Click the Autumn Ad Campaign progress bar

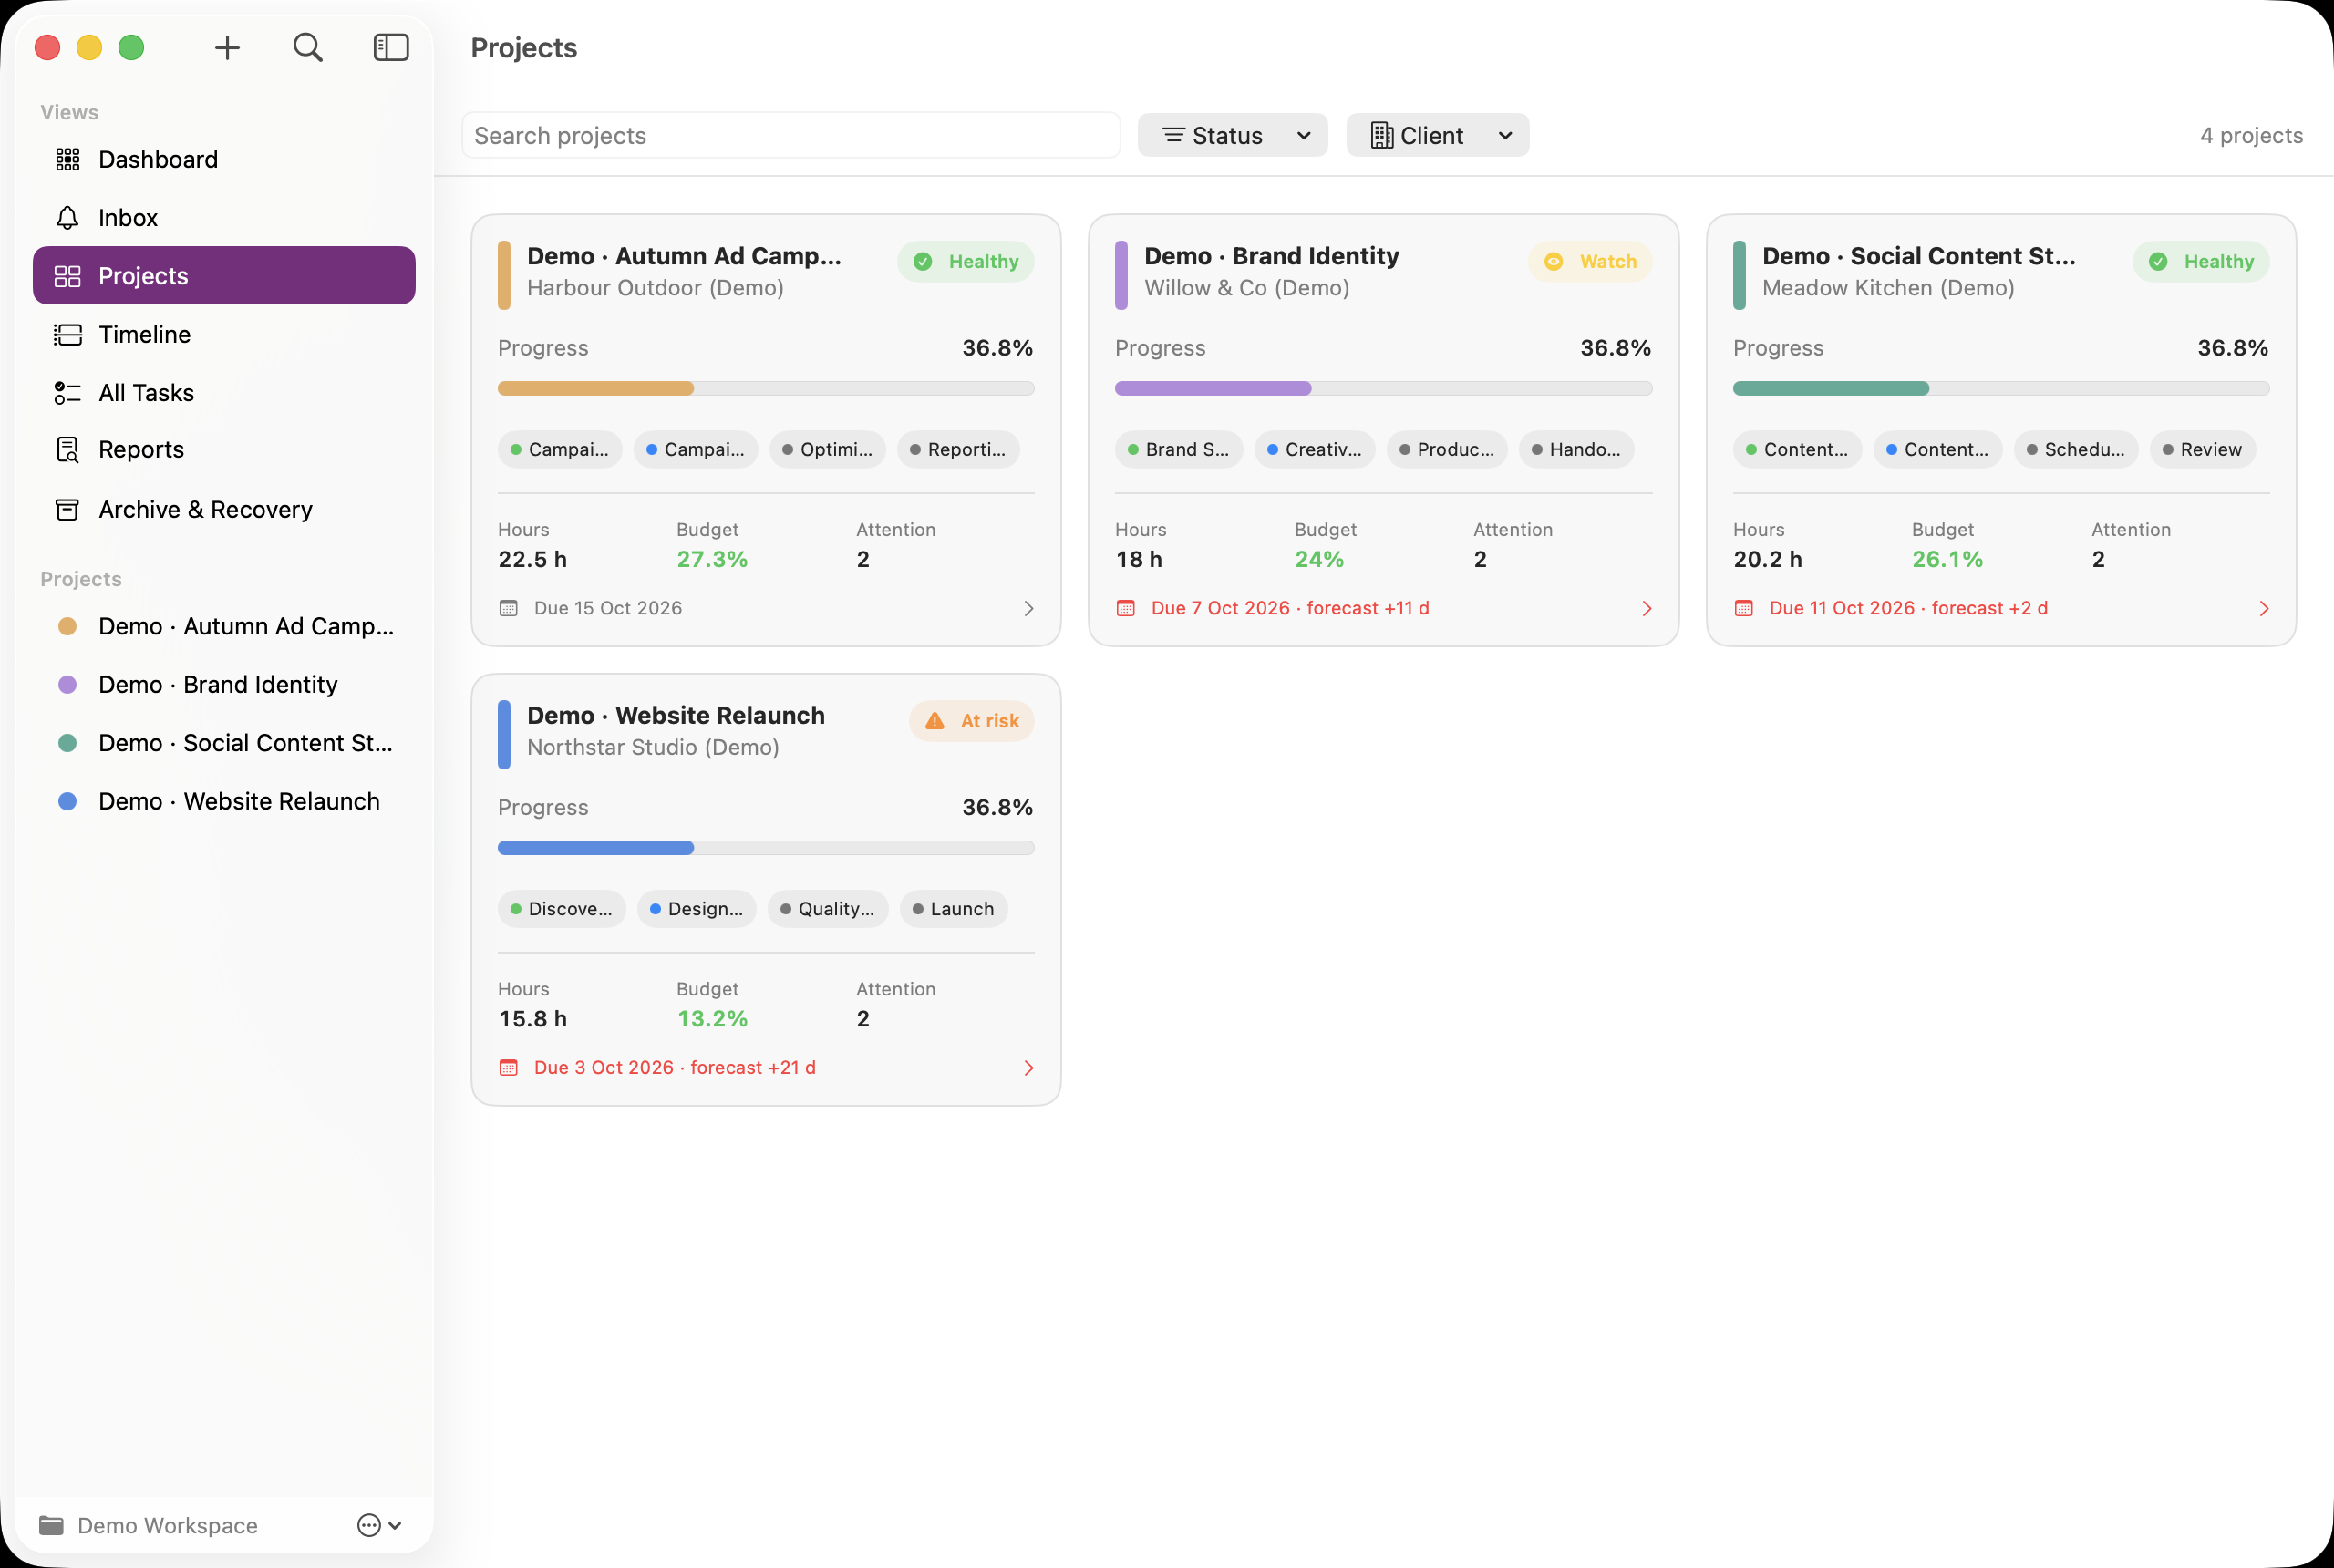pyautogui.click(x=766, y=389)
